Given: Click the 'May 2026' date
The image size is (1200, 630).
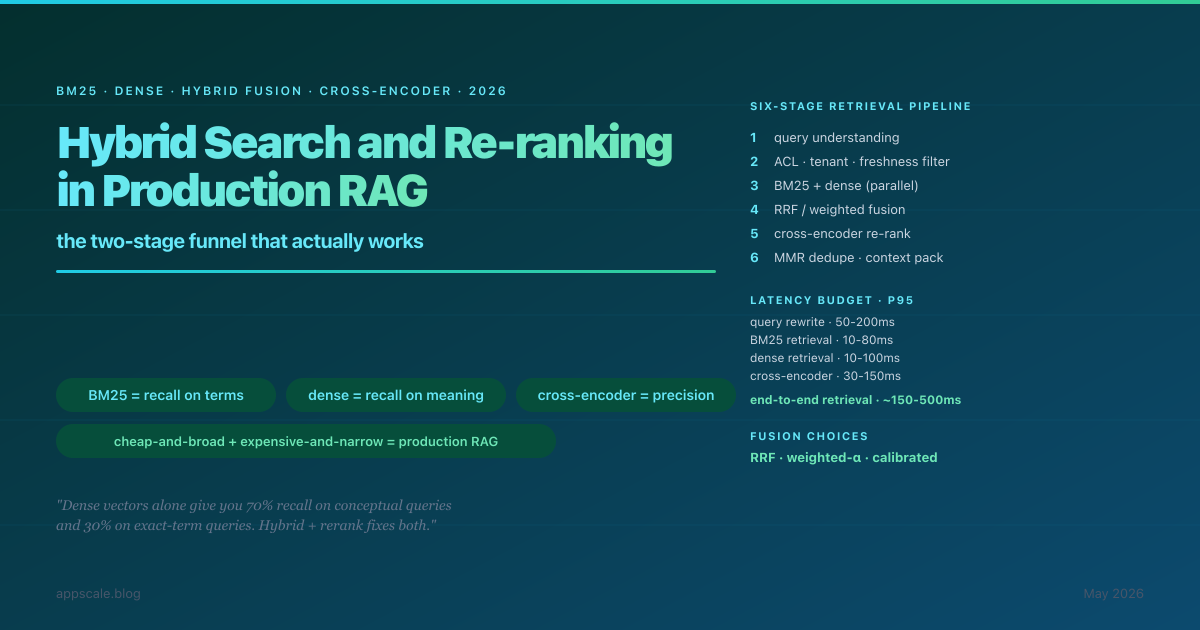Looking at the screenshot, I should coord(1113,594).
